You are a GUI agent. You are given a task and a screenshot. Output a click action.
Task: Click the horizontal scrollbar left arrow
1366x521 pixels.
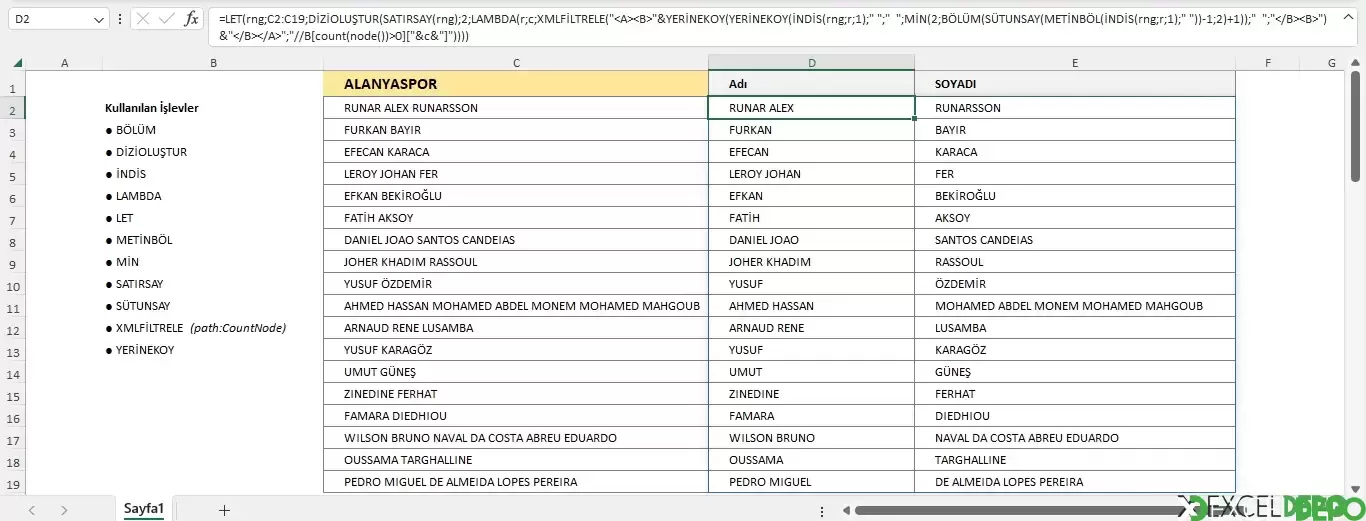pos(847,510)
